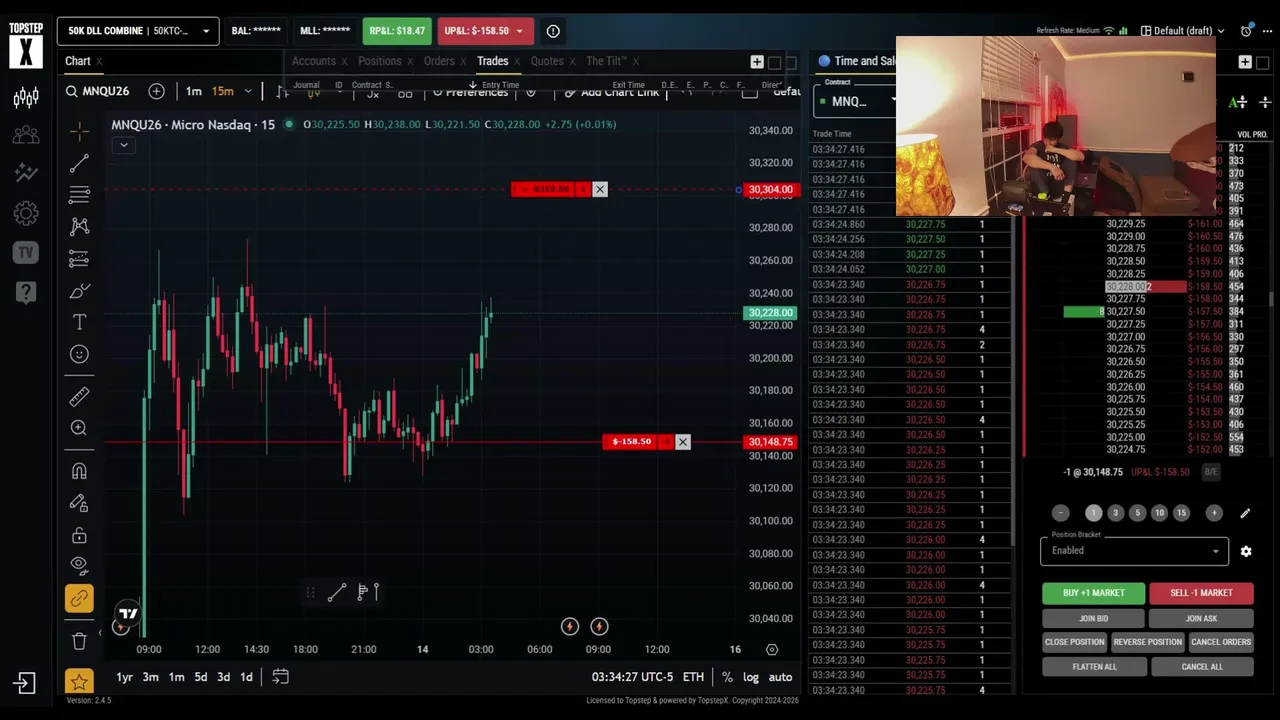Switch to the Quotes tab
Image resolution: width=1280 pixels, height=720 pixels.
point(547,61)
